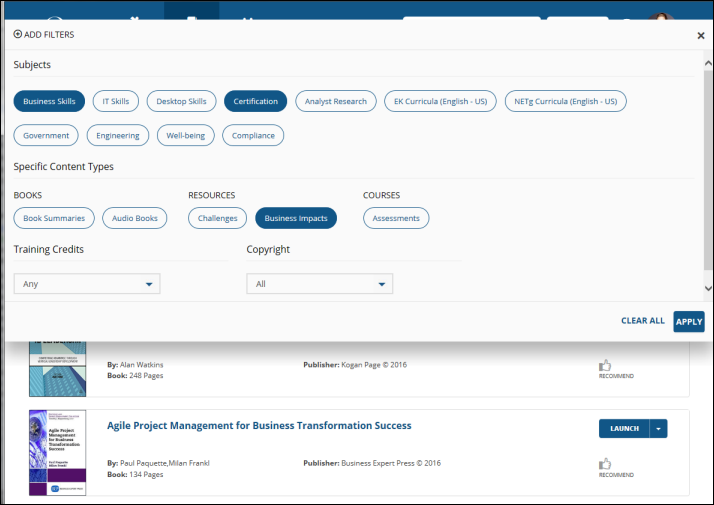Select the Desktop Skills filter chip

(x=181, y=101)
